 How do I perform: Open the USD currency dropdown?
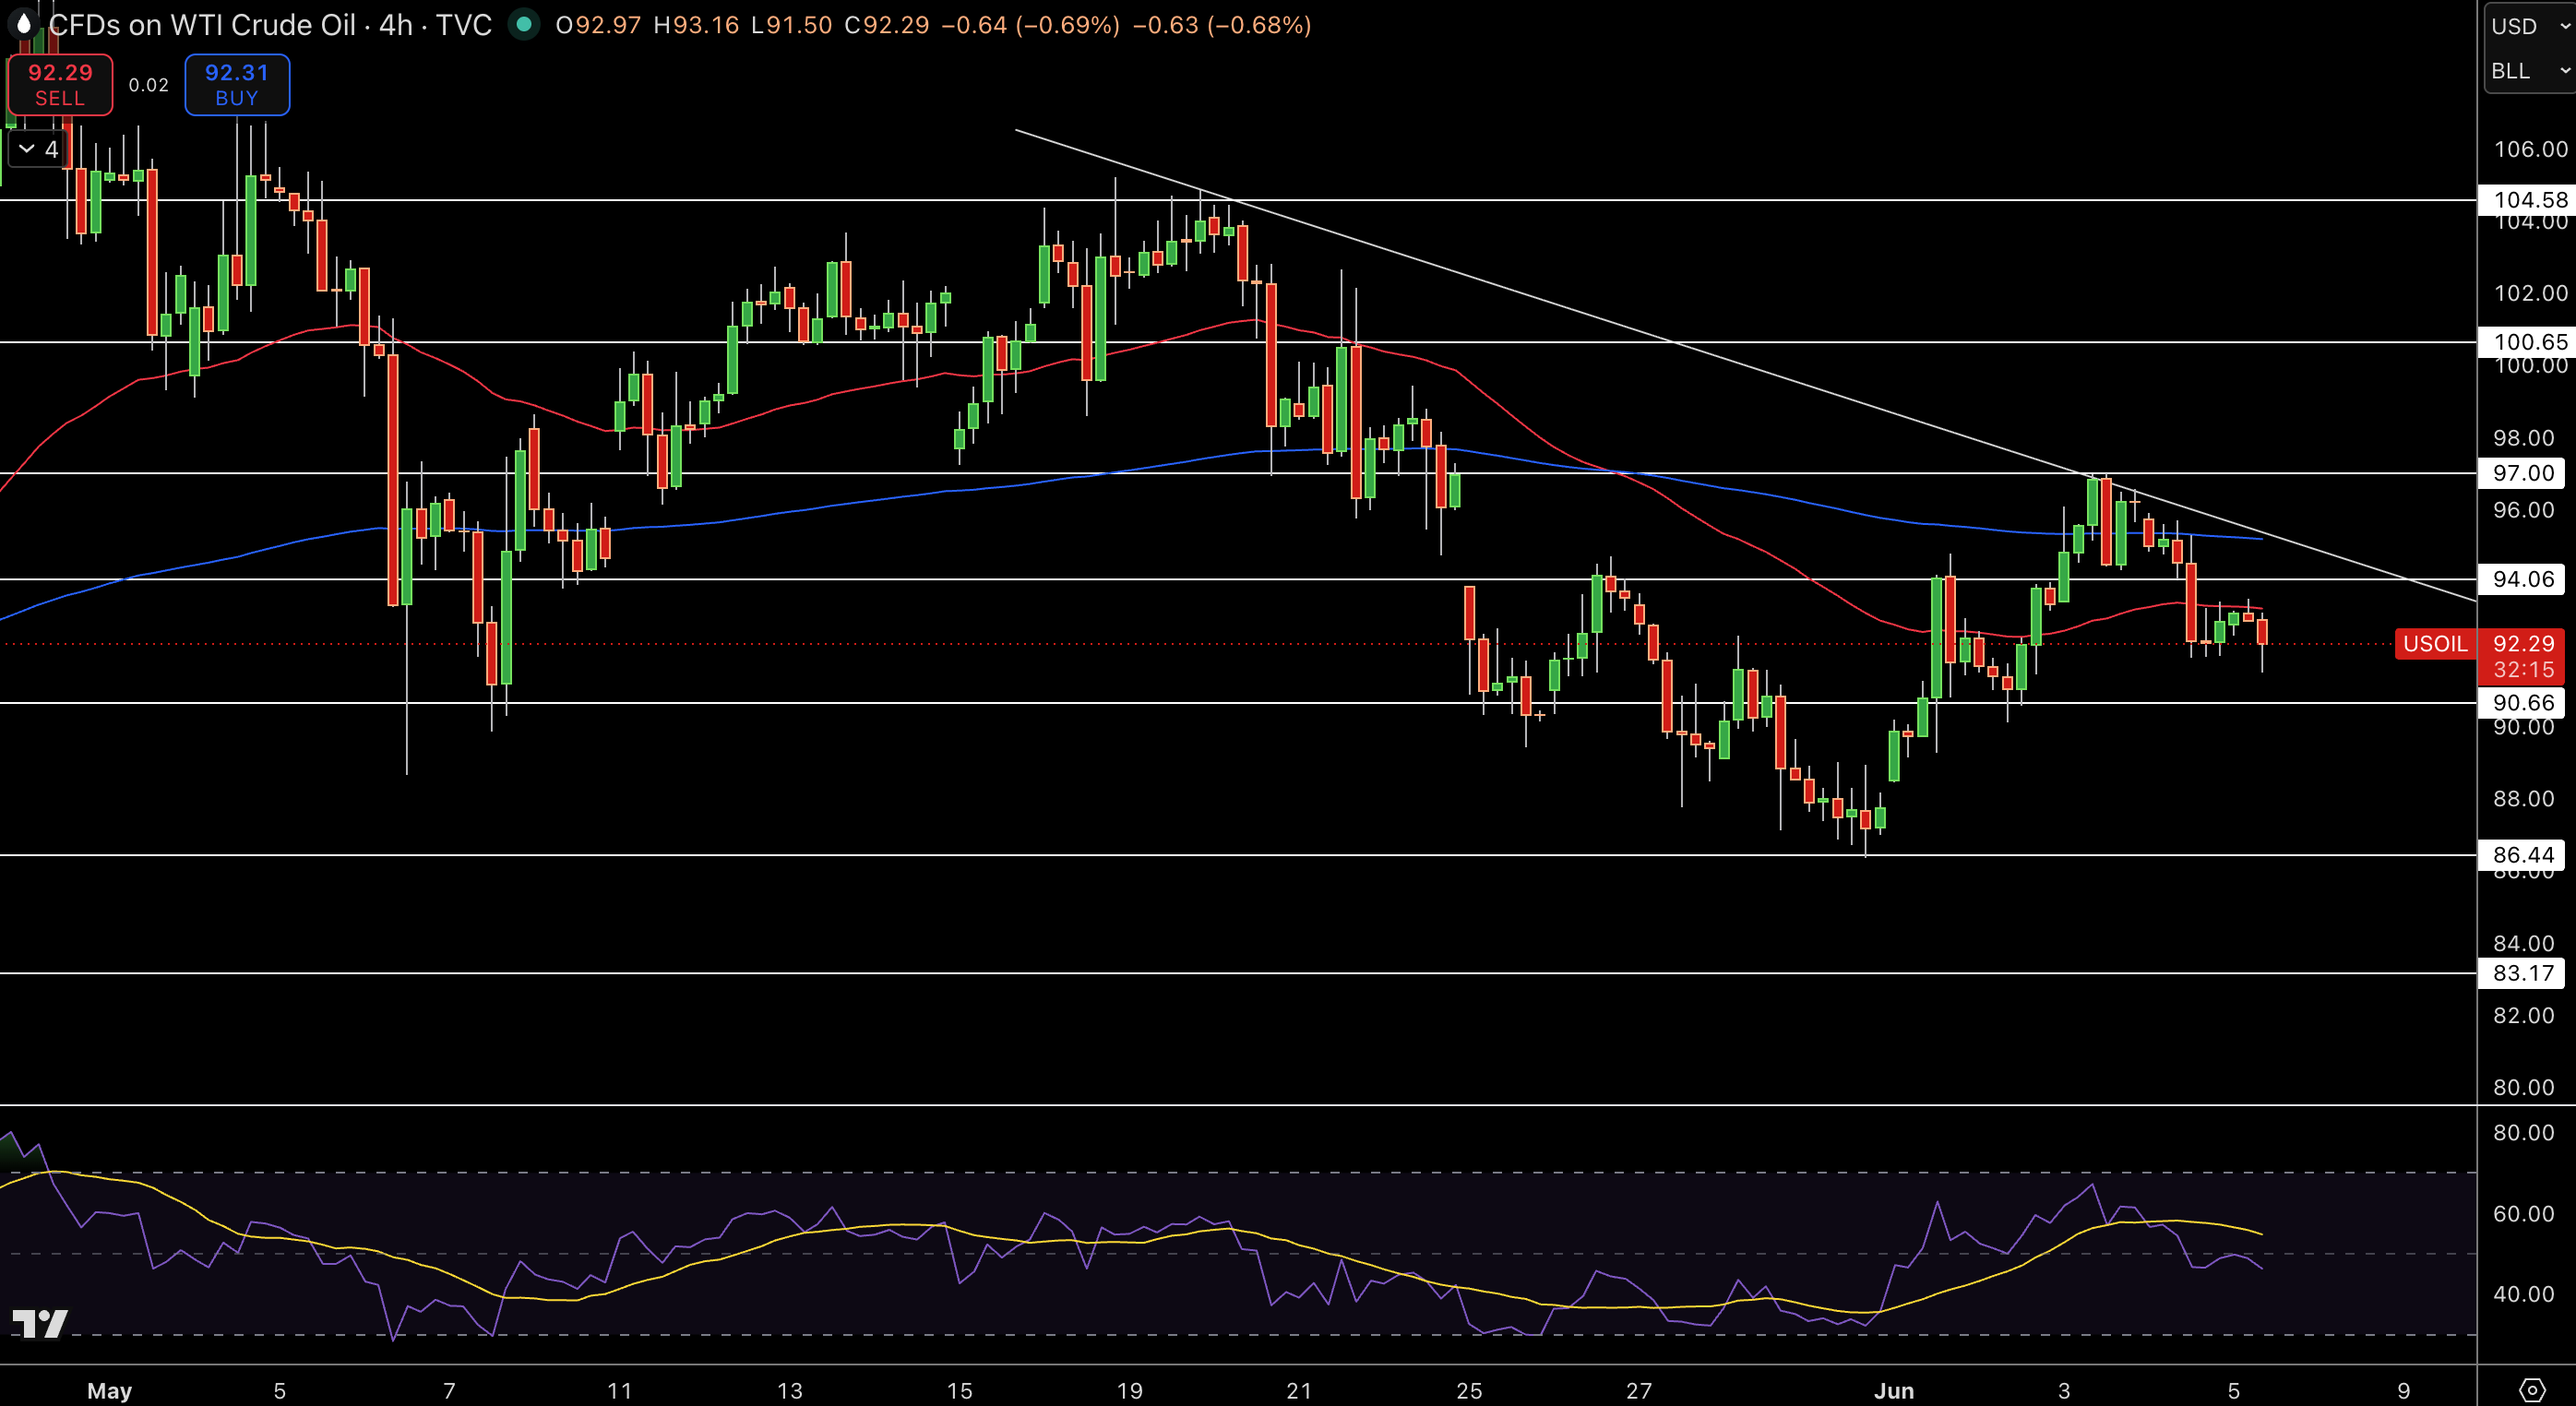pyautogui.click(x=2530, y=26)
